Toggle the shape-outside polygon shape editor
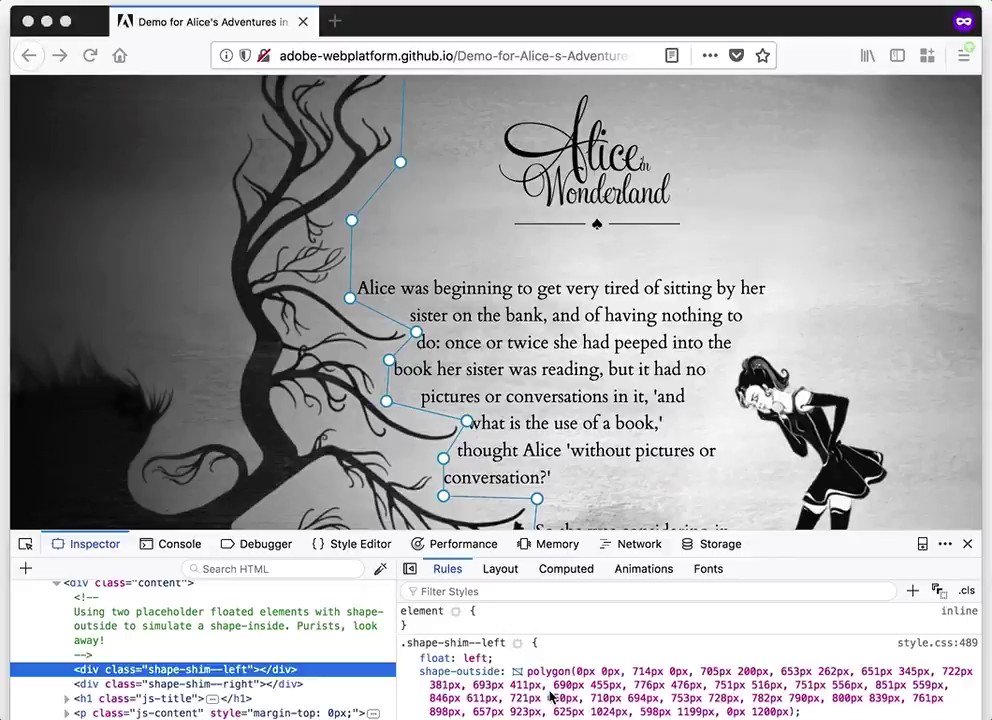992x720 pixels. [x=518, y=672]
